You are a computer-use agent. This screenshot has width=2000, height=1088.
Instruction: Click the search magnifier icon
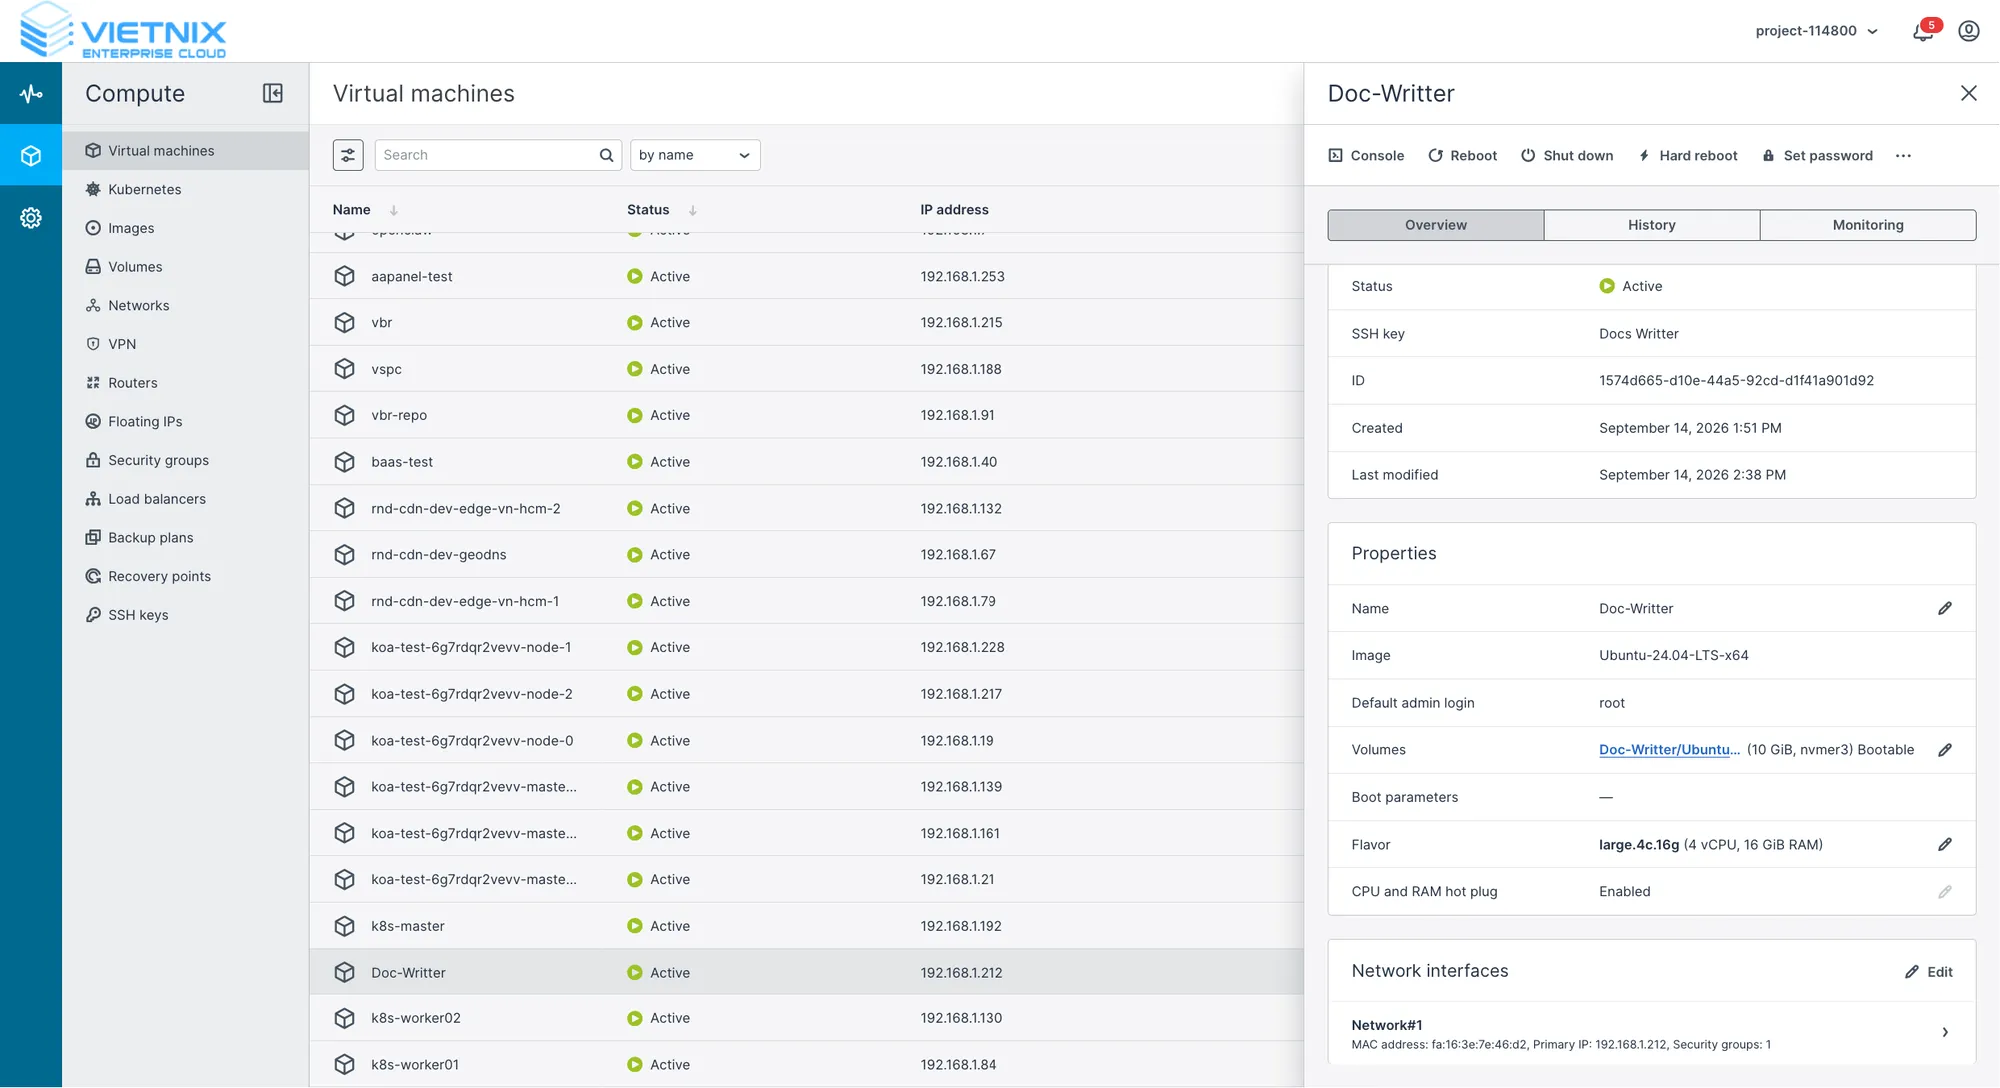(x=606, y=155)
